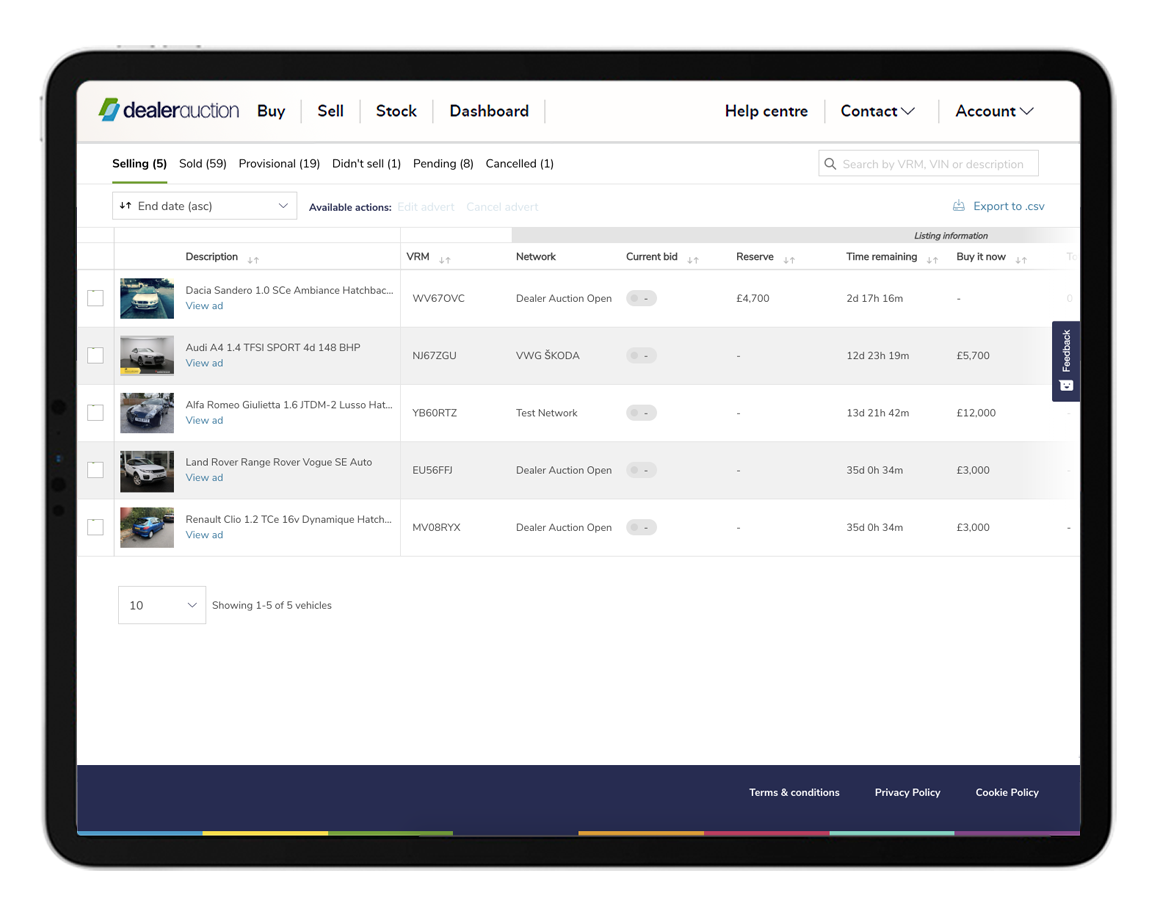Open the Renault Clio car thumbnail
1155x920 pixels.
(147, 527)
